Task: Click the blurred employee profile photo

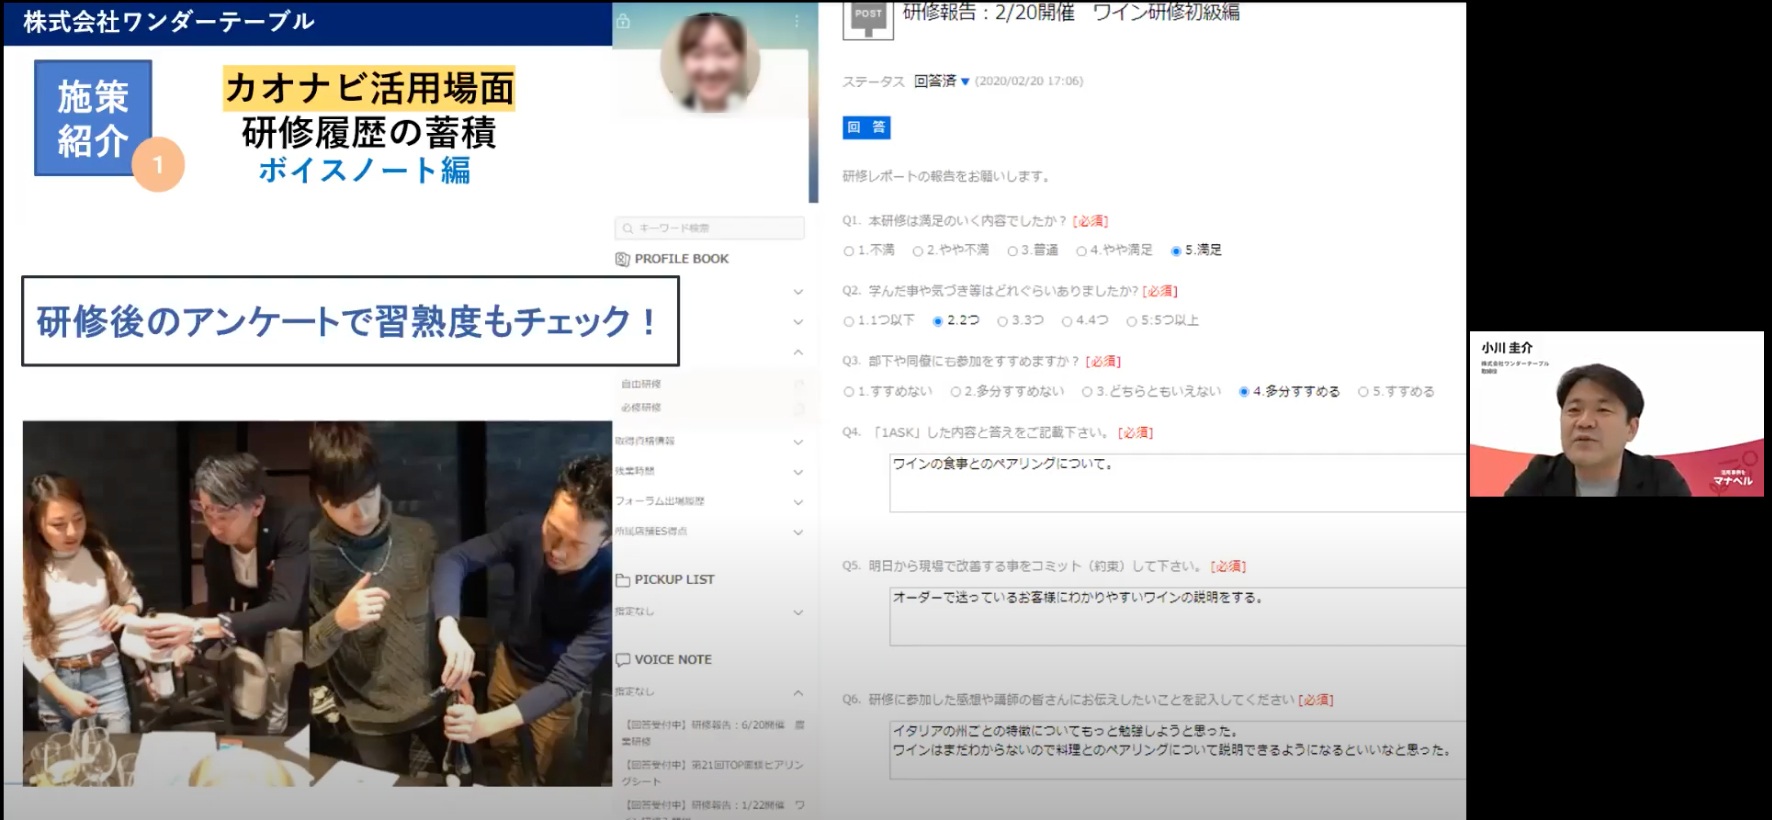Action: 710,62
